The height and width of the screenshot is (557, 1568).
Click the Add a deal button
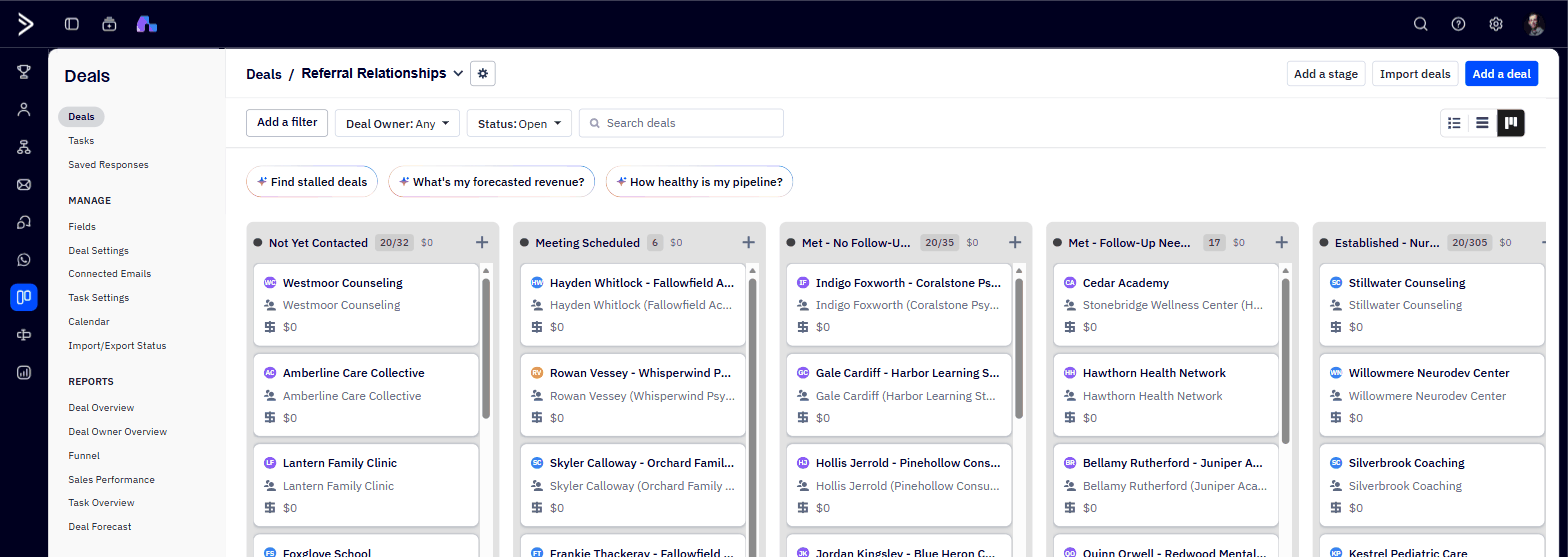(1502, 74)
